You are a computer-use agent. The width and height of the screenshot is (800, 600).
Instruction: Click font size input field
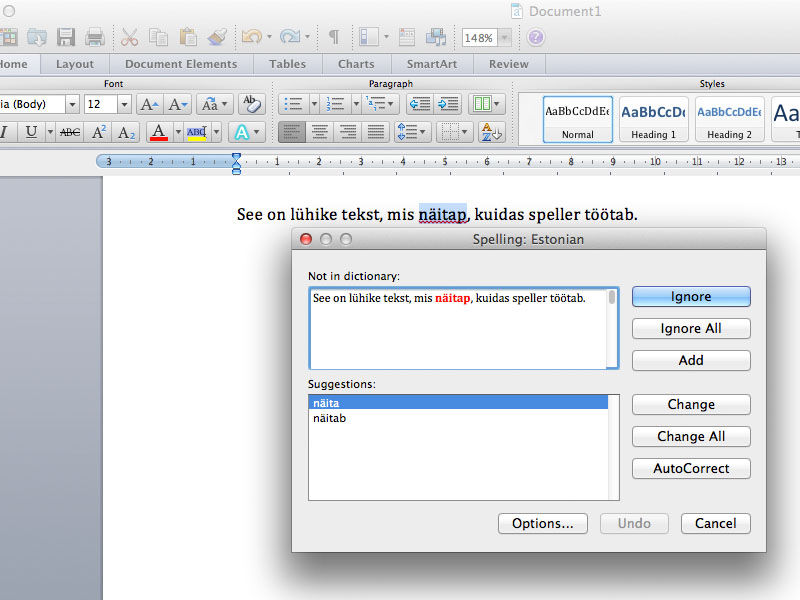[101, 105]
